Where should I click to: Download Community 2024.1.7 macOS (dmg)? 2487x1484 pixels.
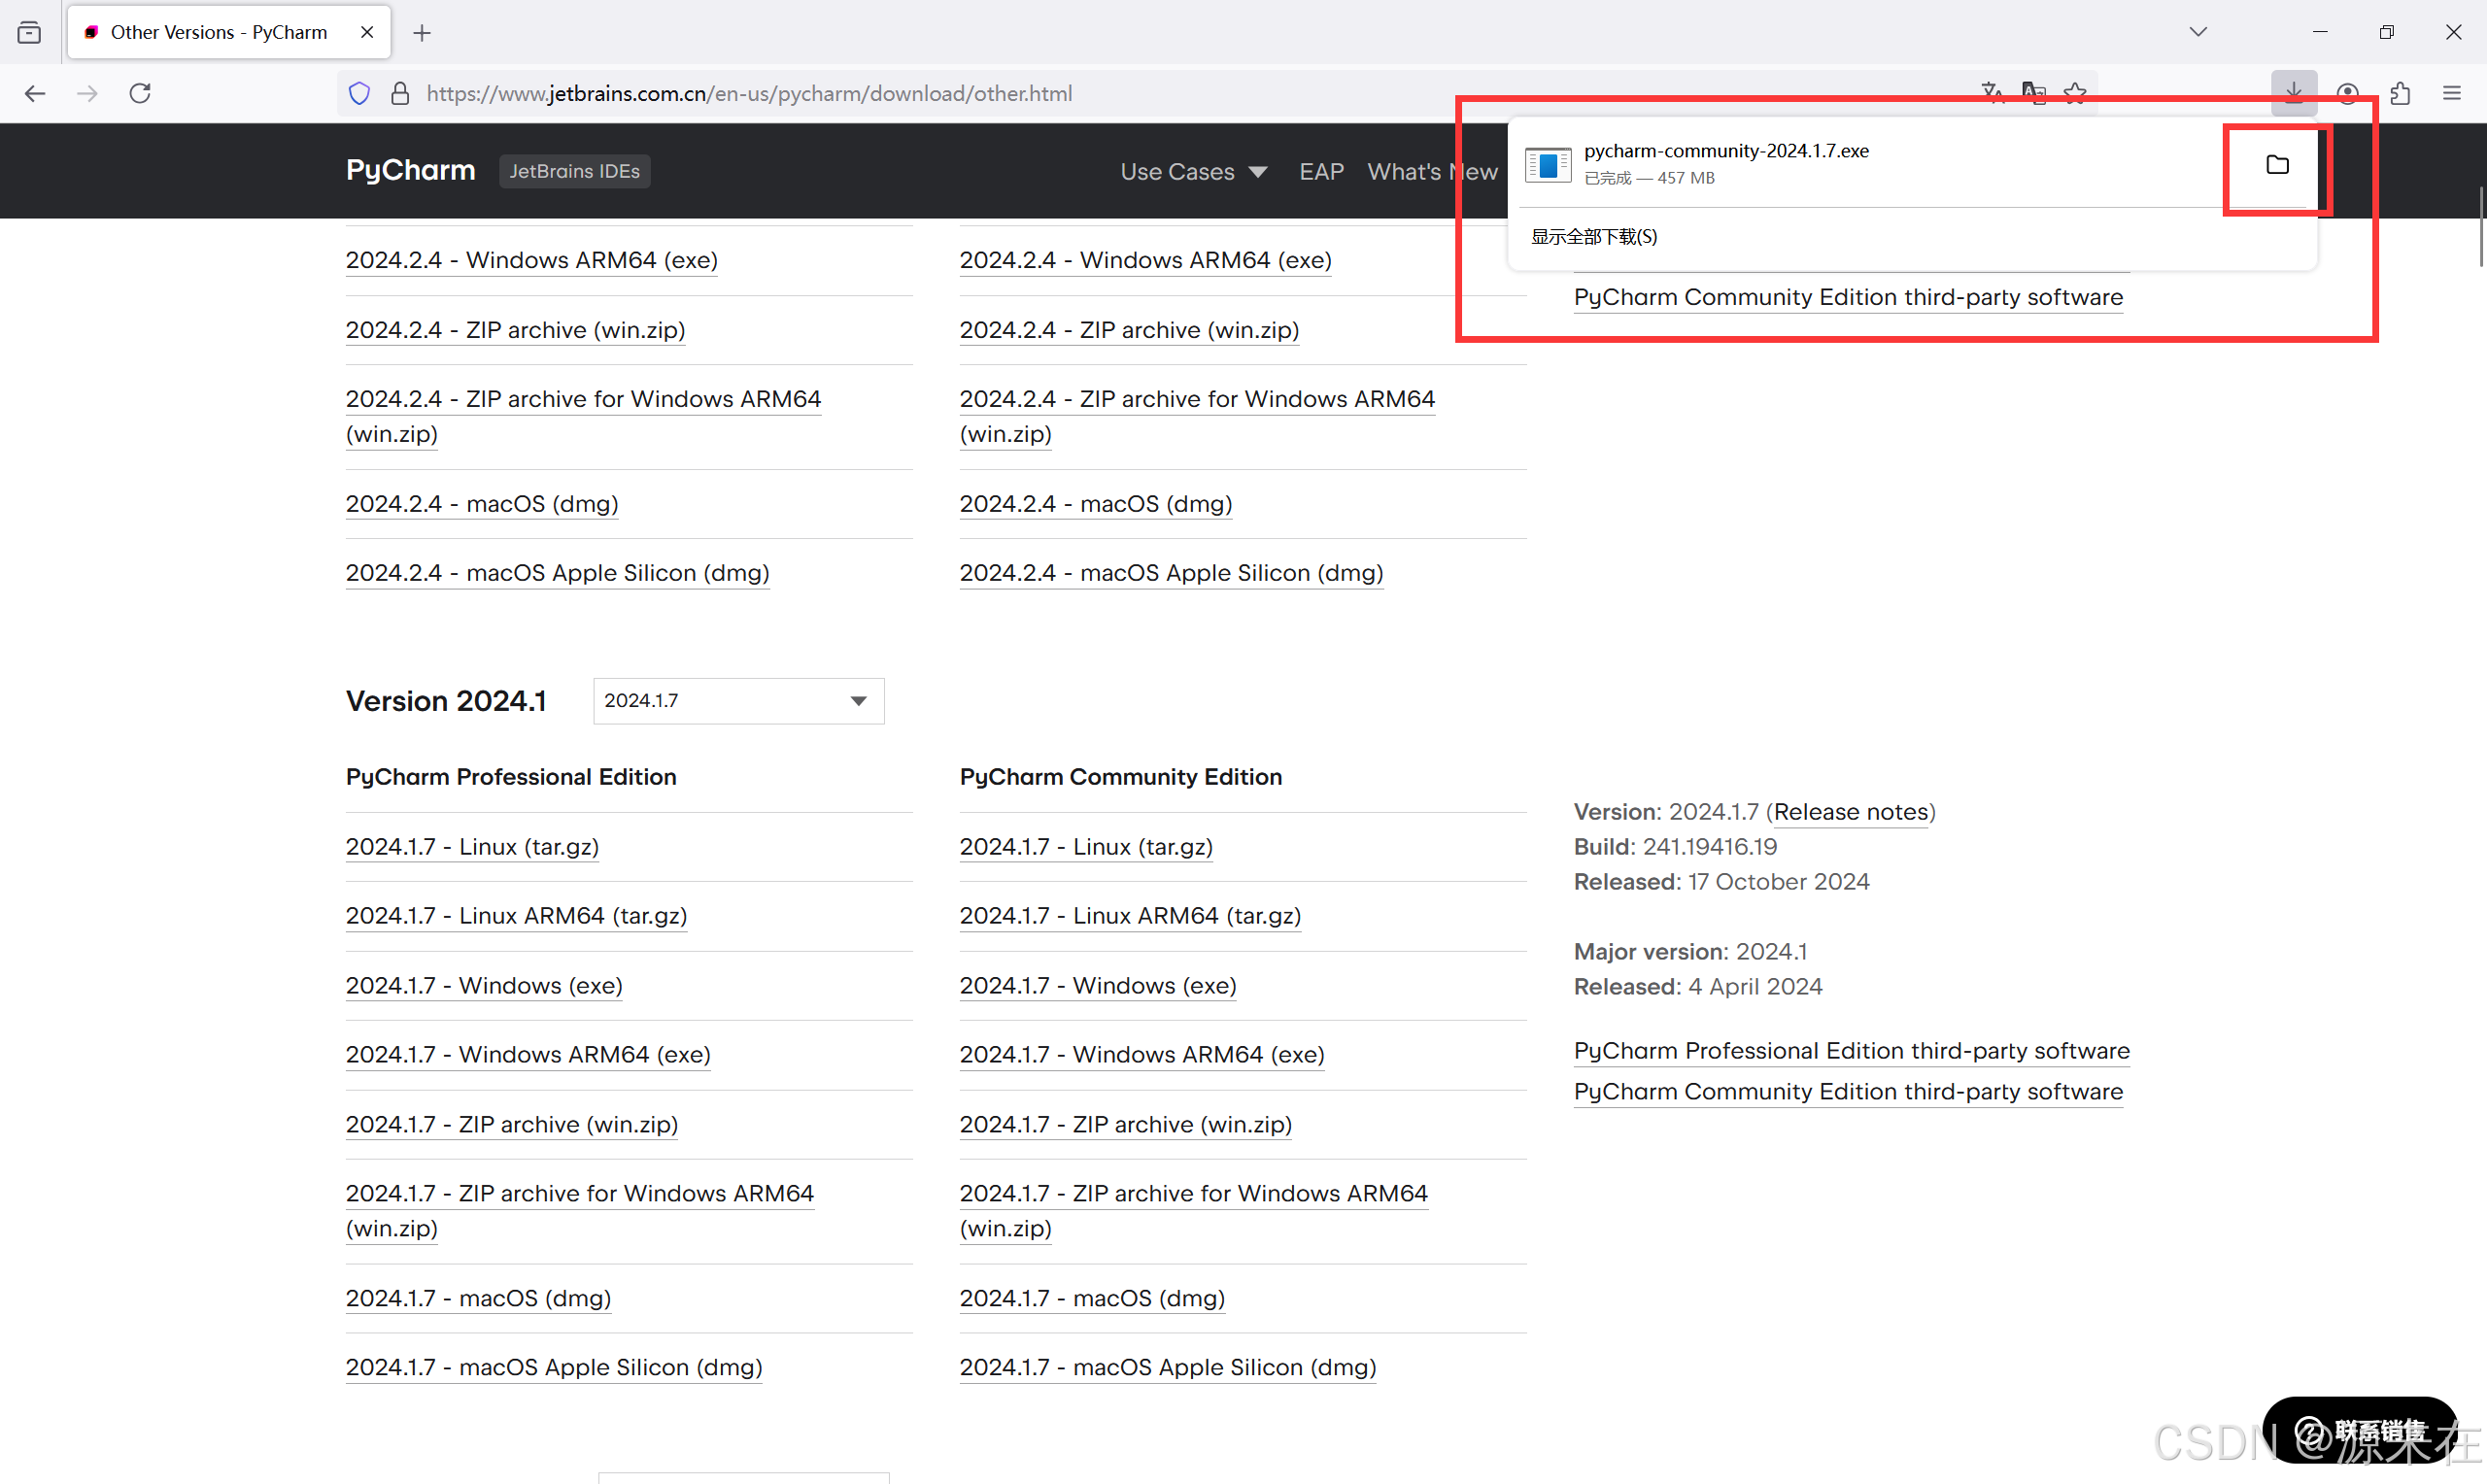(1092, 1298)
